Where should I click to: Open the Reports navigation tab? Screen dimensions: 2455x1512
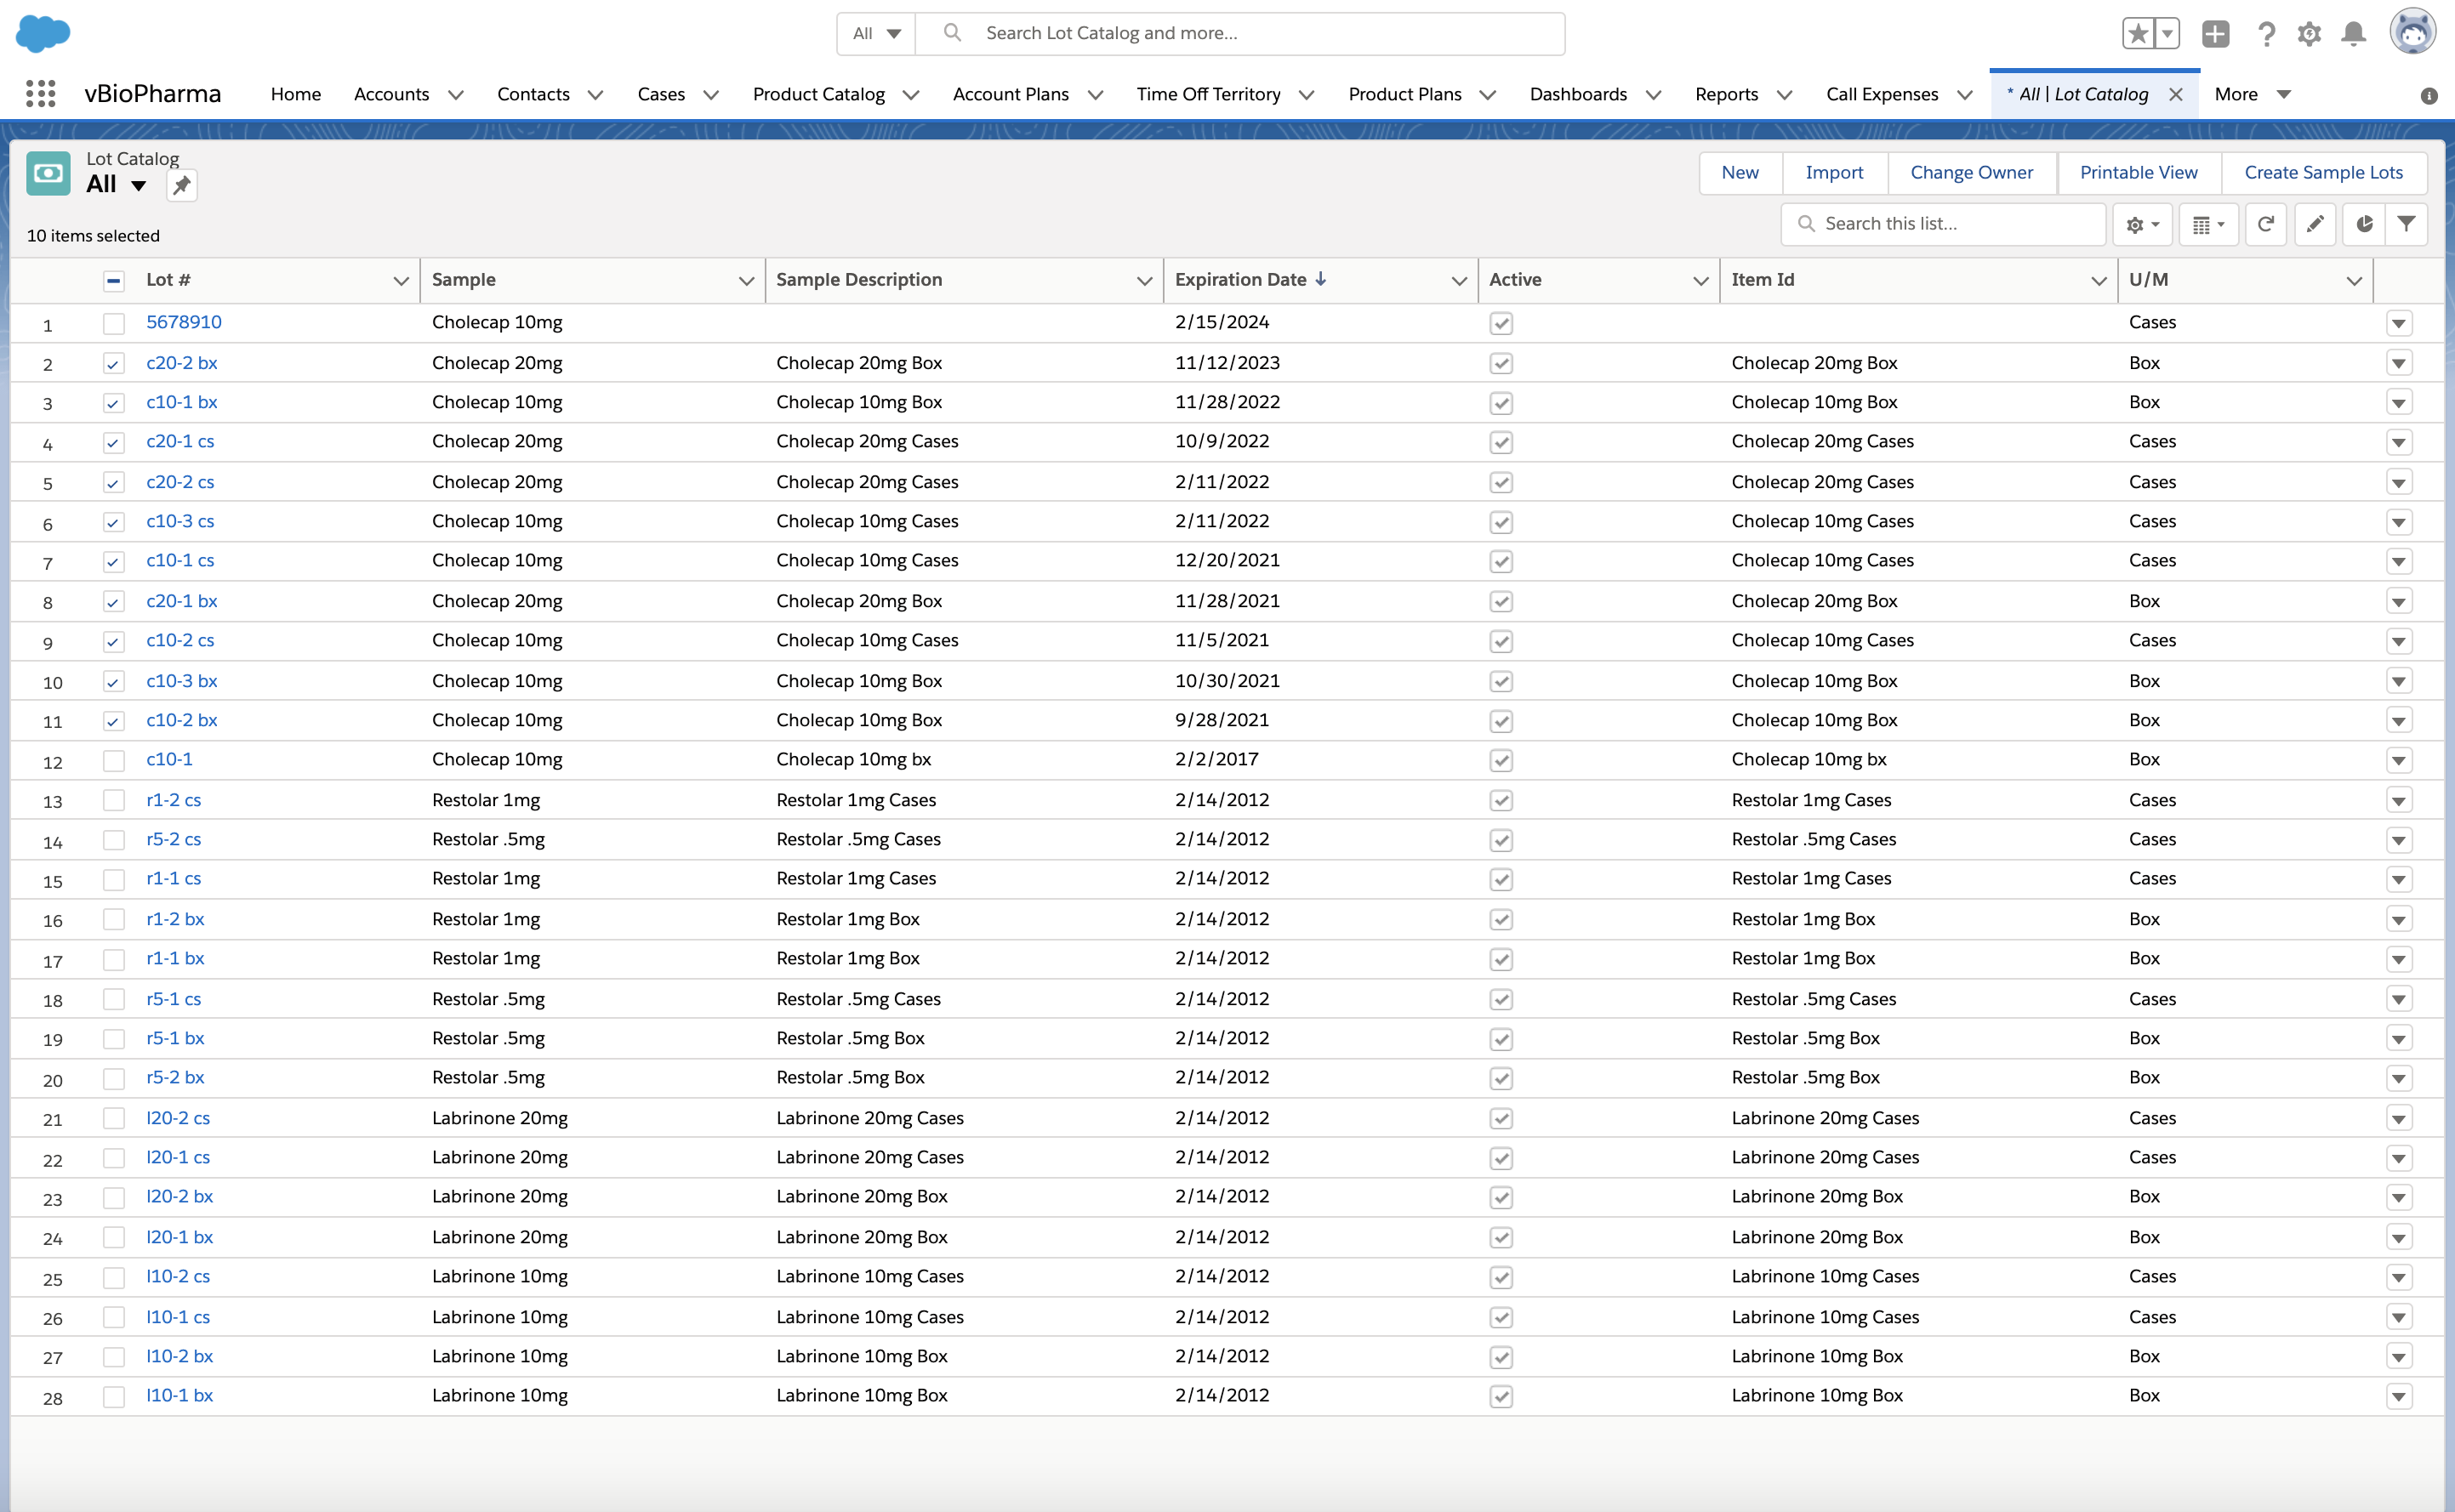(x=1726, y=94)
